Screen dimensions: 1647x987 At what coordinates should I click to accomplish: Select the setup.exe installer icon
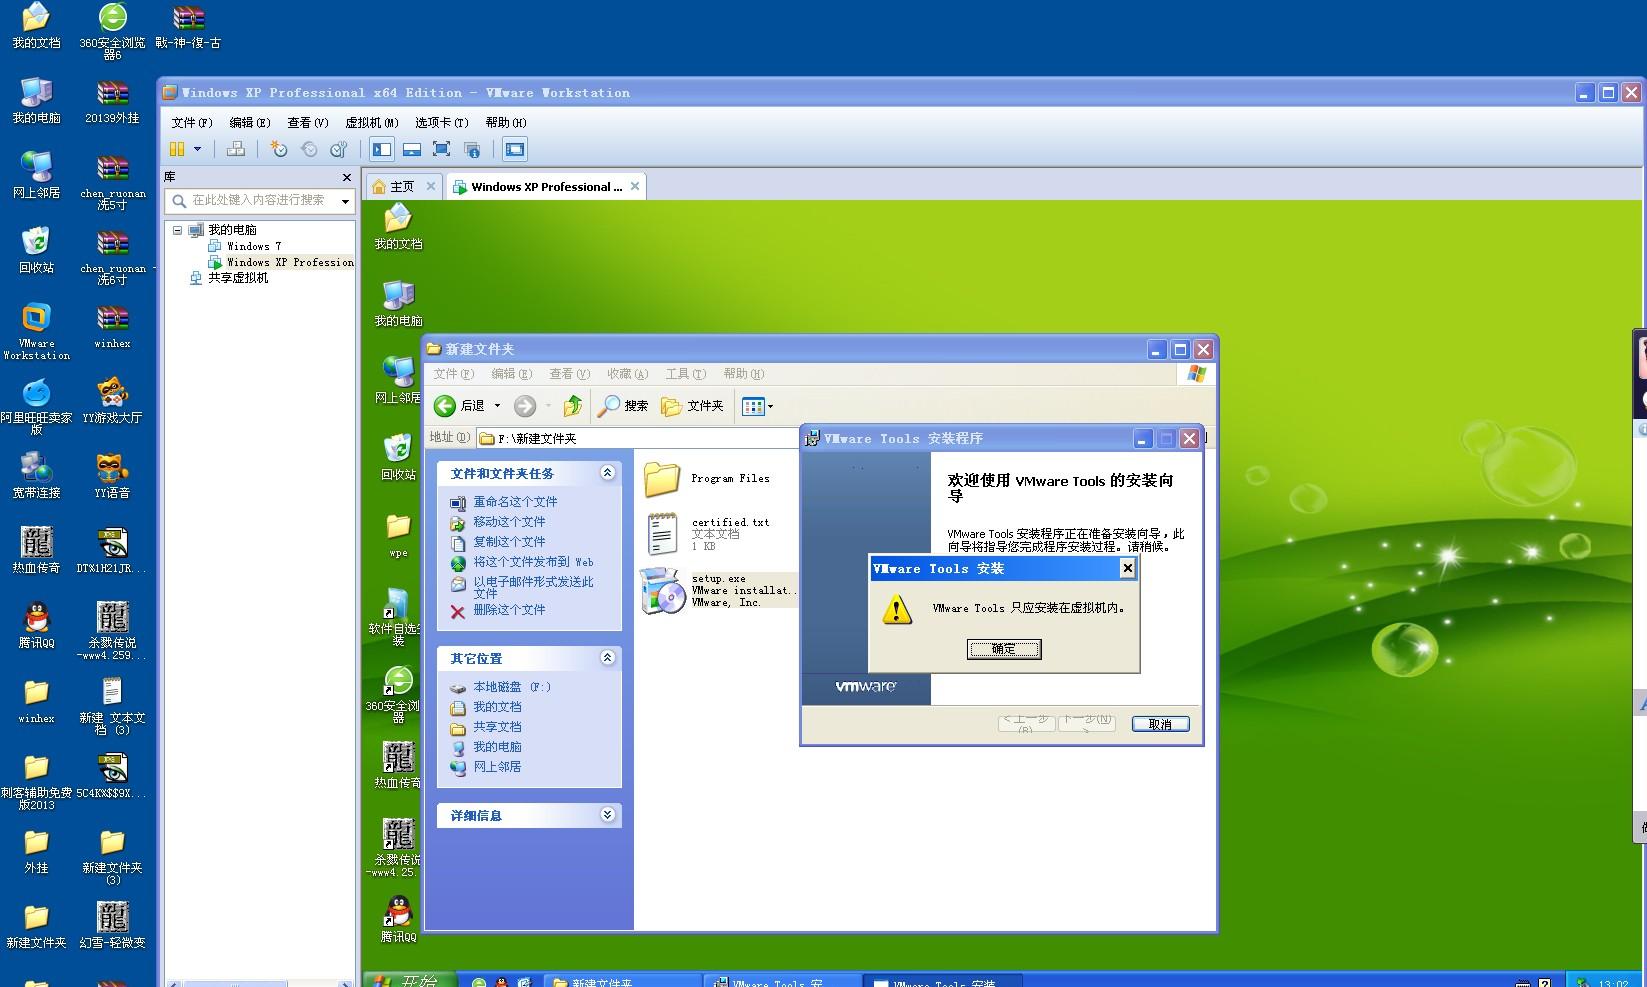tap(661, 590)
